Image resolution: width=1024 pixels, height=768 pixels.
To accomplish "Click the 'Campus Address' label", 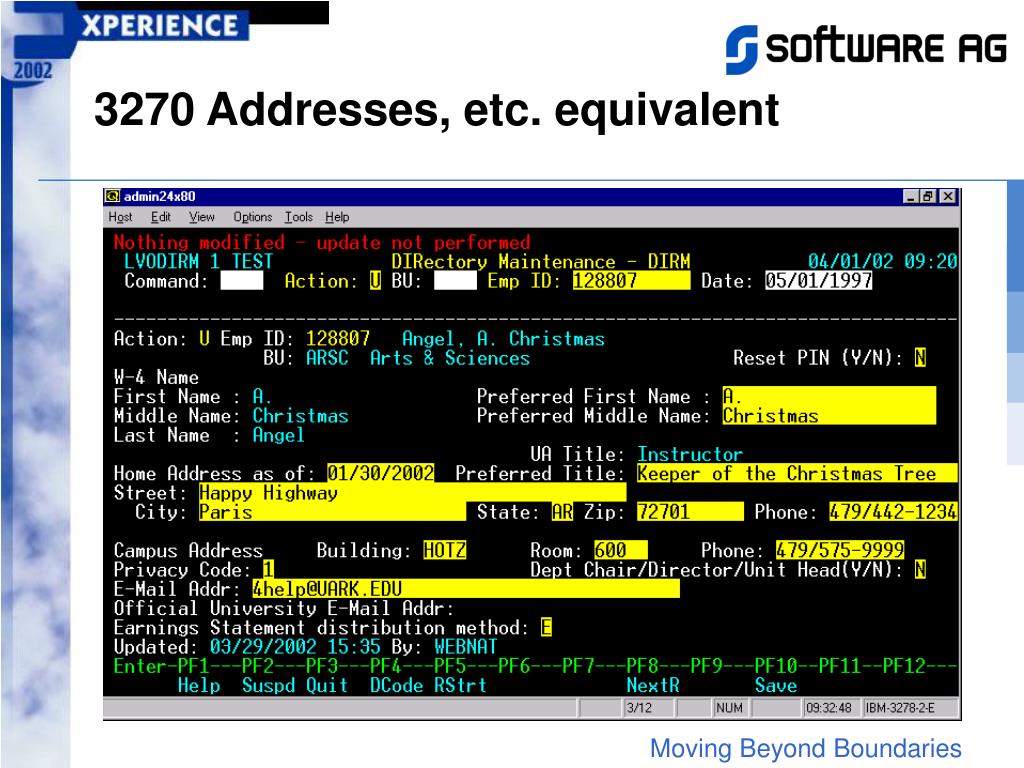I will (188, 550).
